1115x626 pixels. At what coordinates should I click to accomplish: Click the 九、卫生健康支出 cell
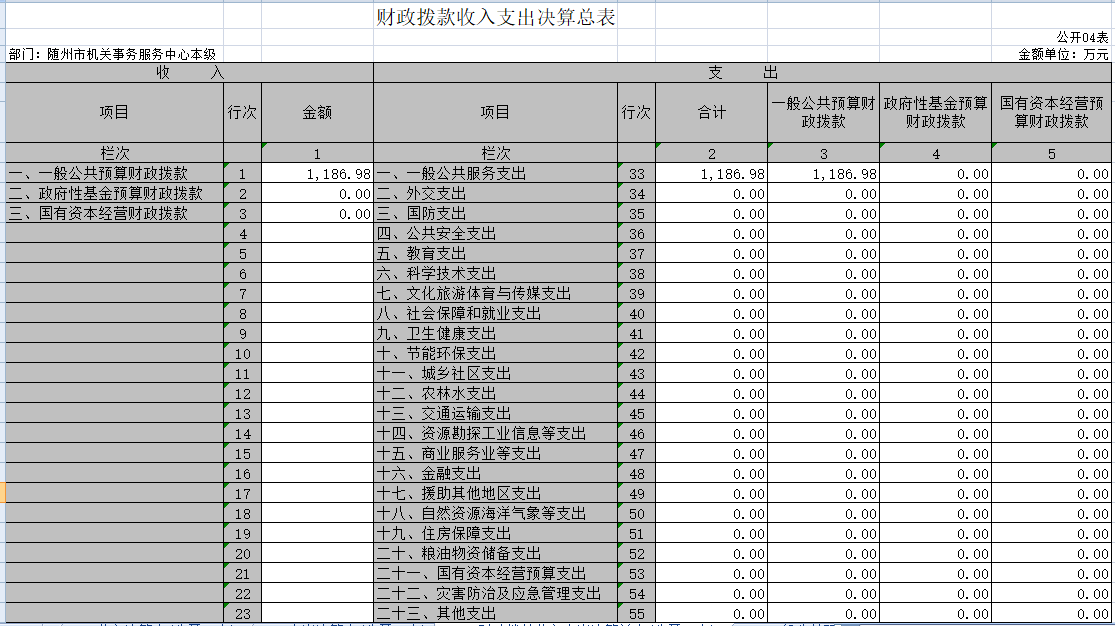[x=436, y=334]
